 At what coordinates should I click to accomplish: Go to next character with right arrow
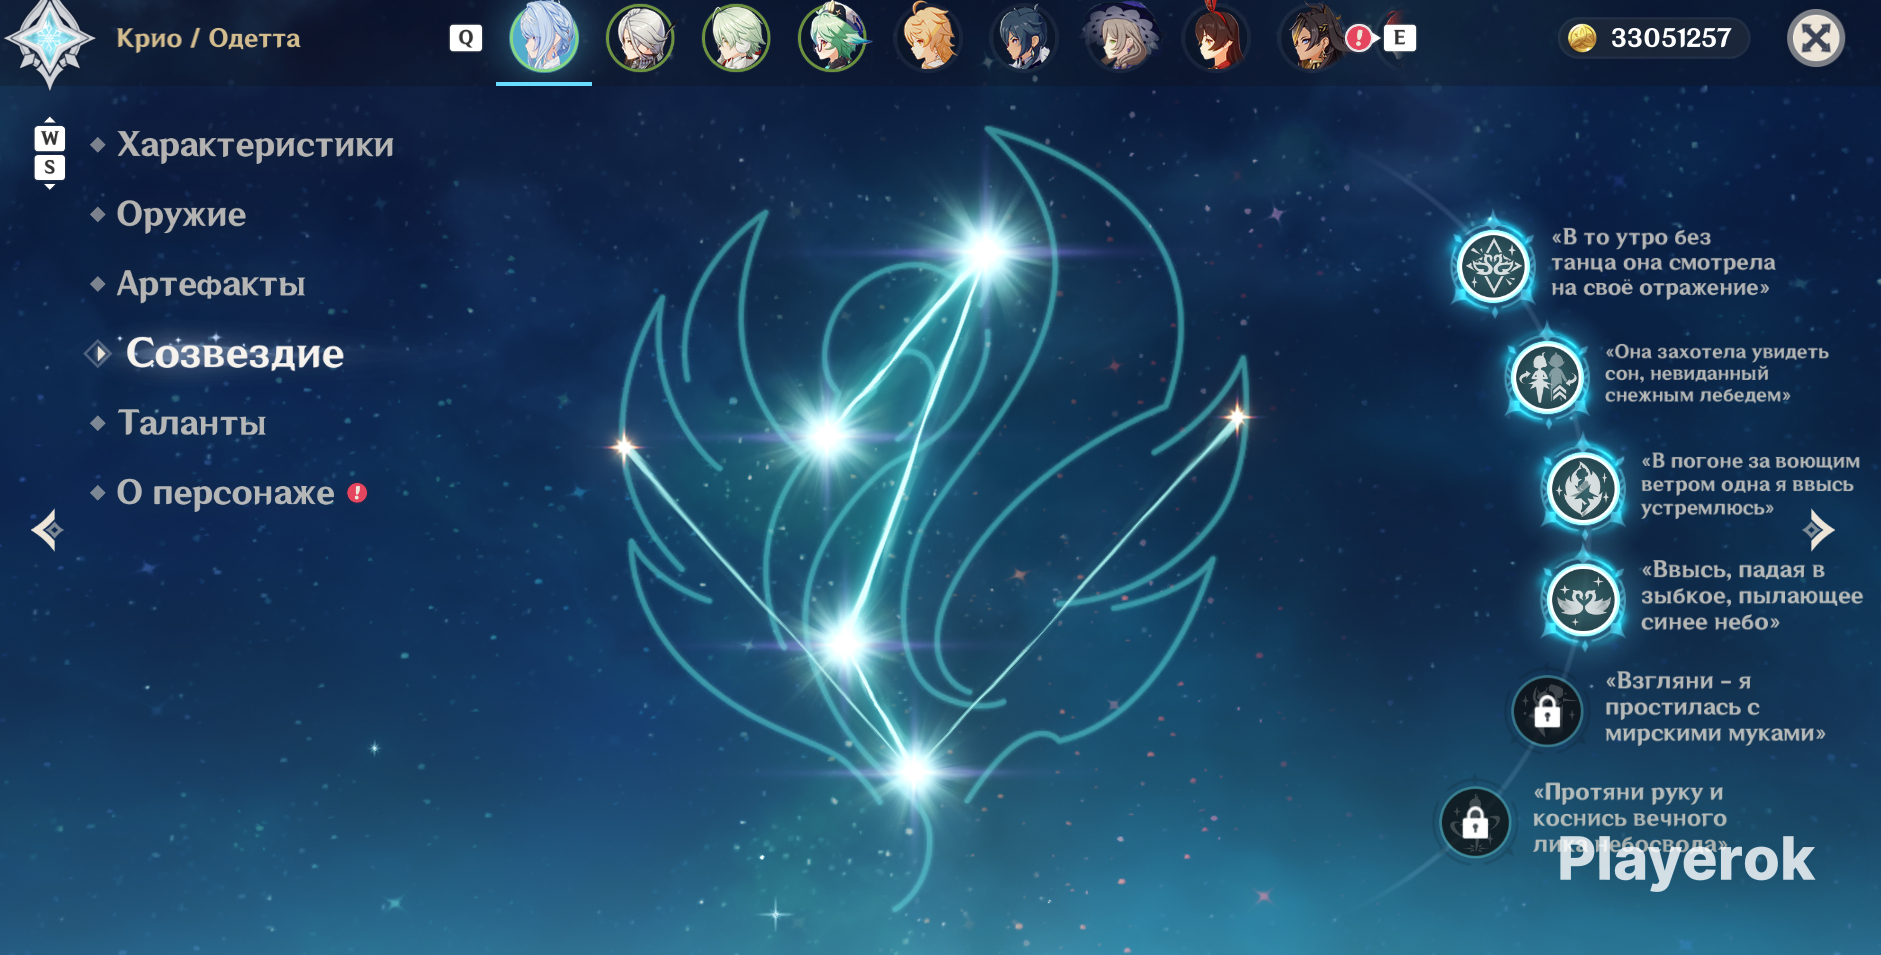(1819, 530)
